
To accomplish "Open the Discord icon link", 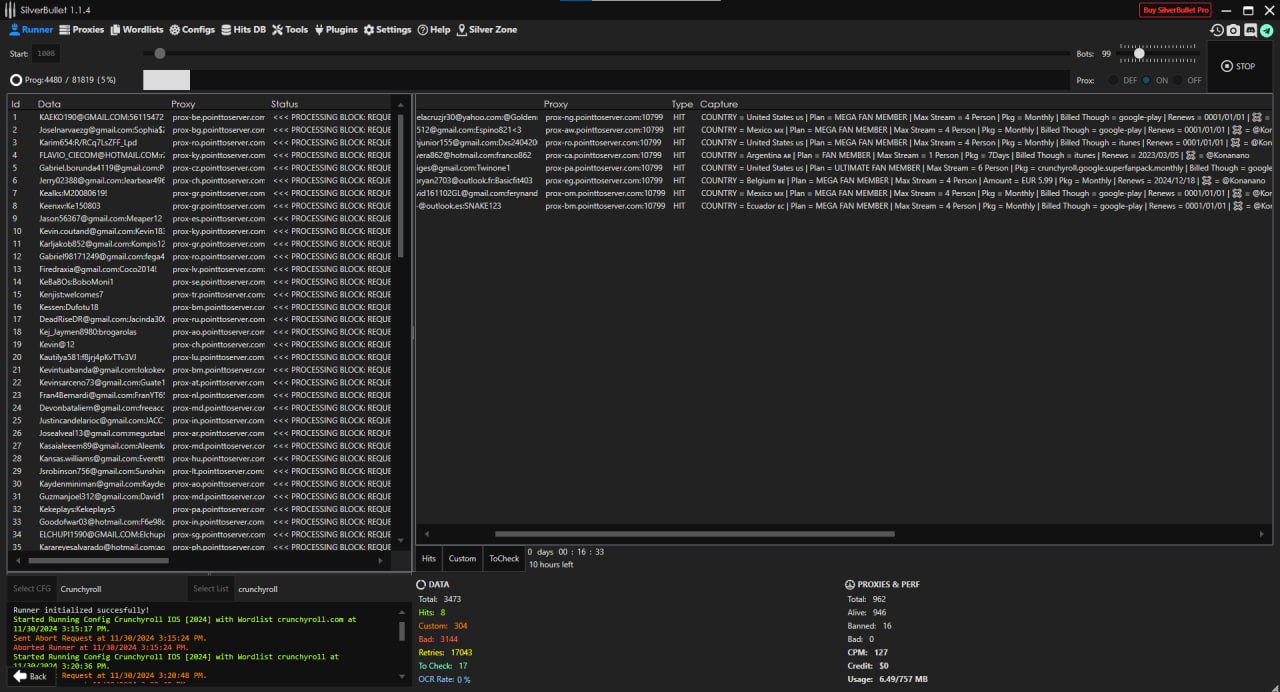I will (x=1250, y=30).
